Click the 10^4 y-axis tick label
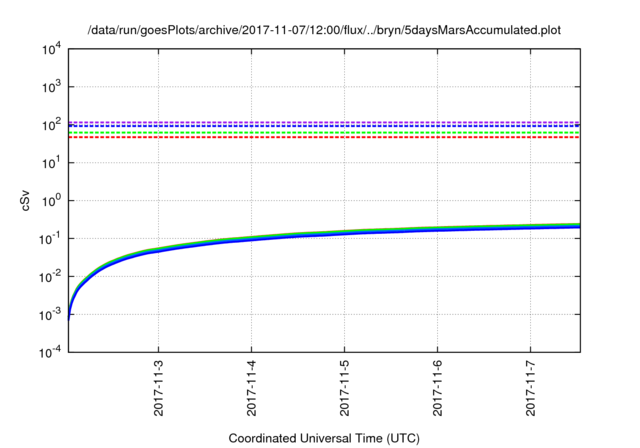 coord(51,50)
